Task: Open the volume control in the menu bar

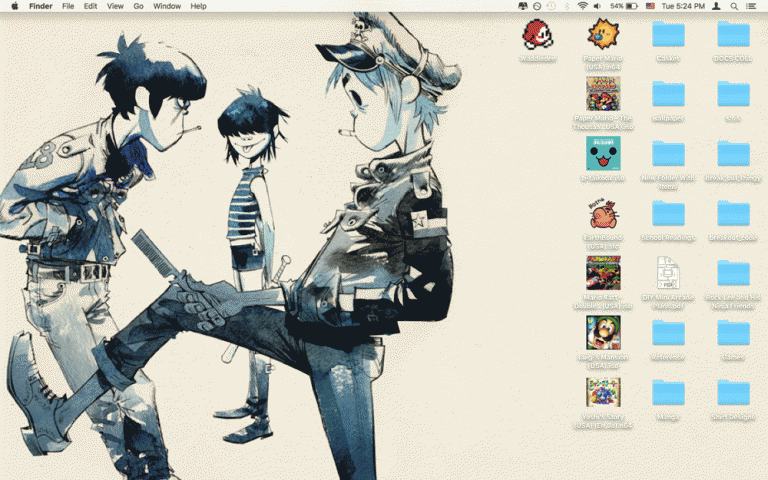Action: tap(597, 6)
